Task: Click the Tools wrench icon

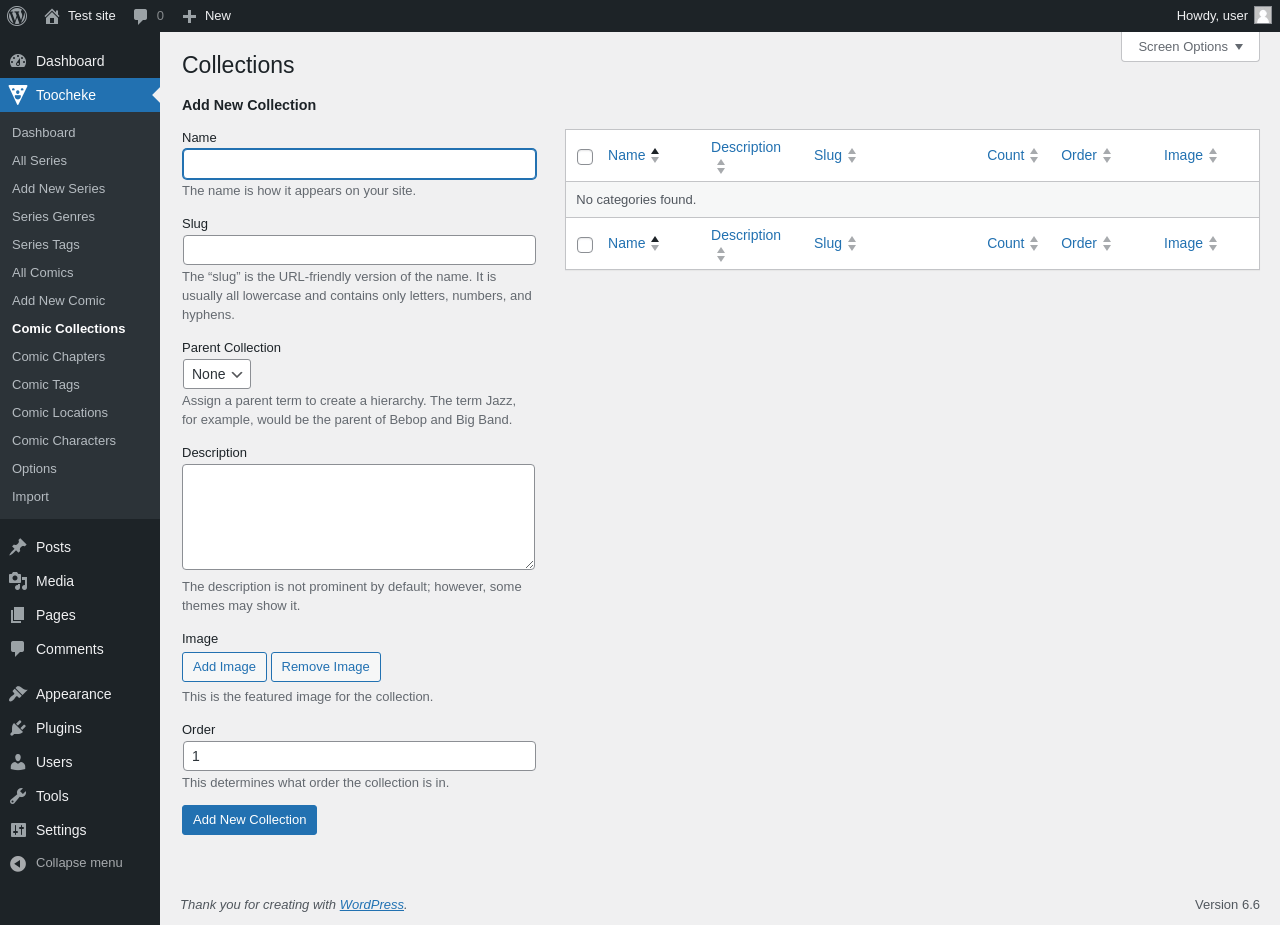Action: [x=18, y=796]
